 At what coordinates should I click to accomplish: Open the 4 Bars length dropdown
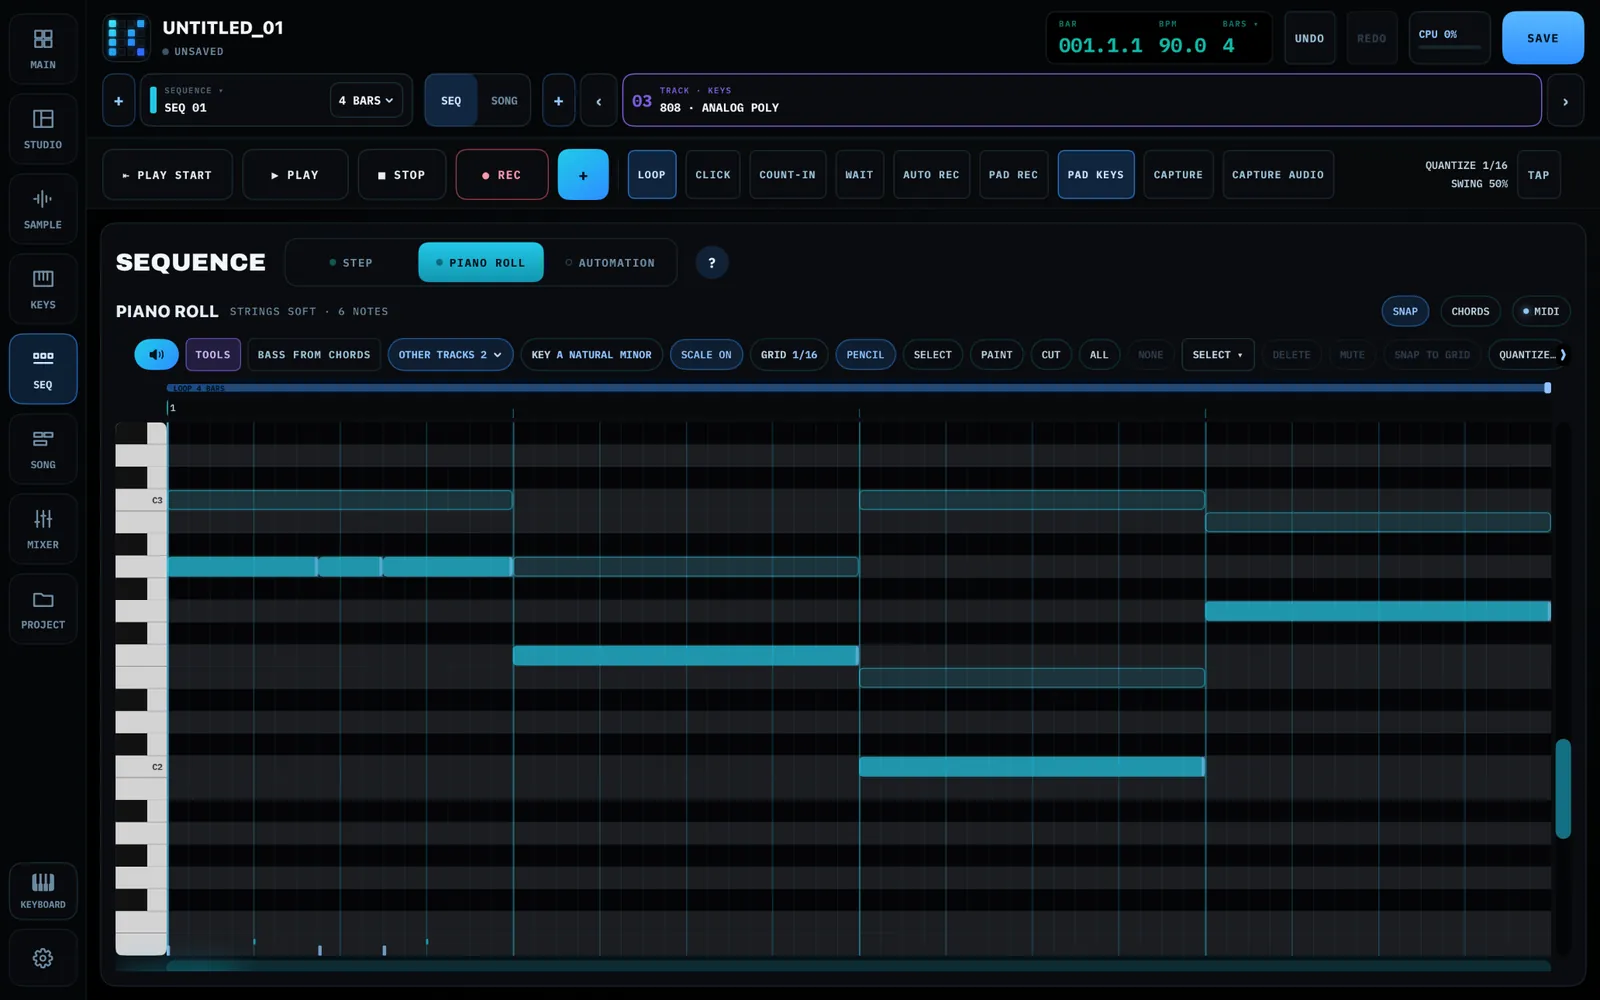(x=367, y=100)
